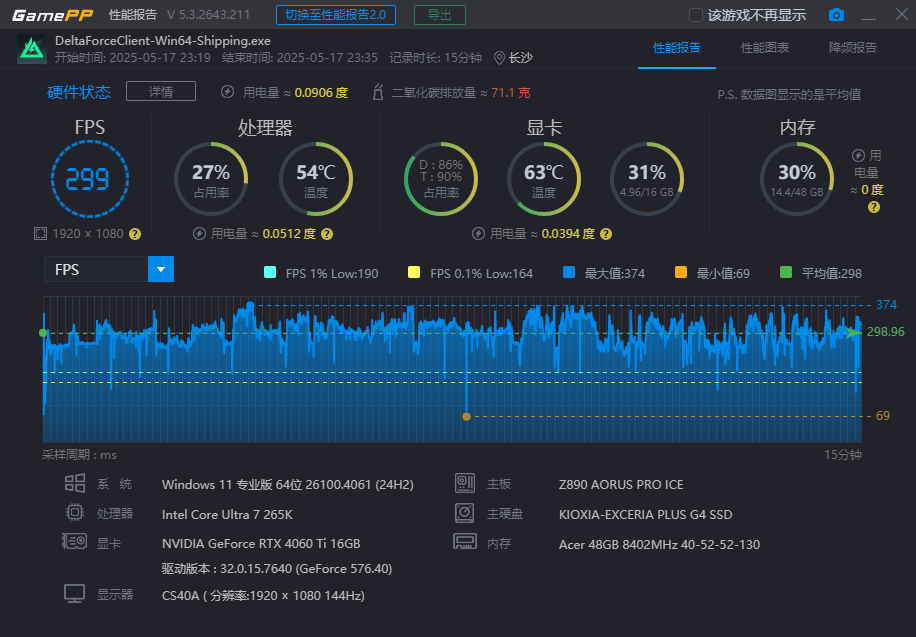Click the 导出 export button
This screenshot has width=916, height=637.
[440, 15]
